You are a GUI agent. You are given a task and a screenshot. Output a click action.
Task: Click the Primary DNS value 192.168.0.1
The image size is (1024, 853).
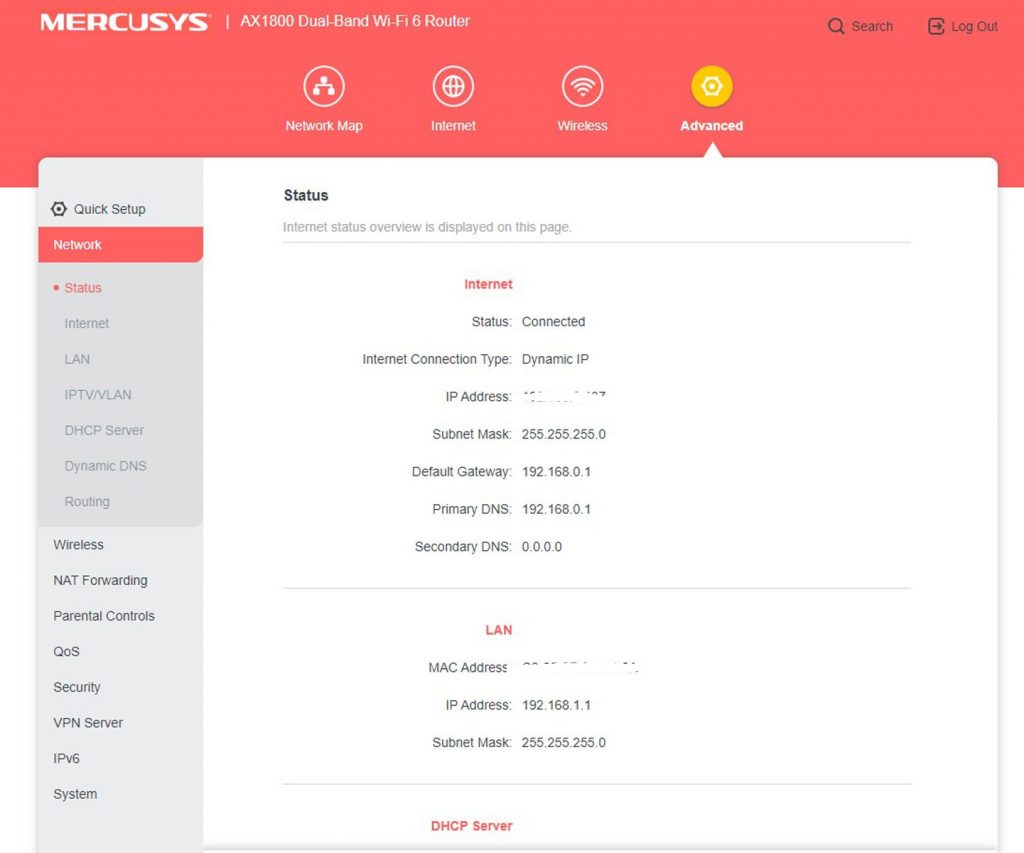pyautogui.click(x=556, y=509)
